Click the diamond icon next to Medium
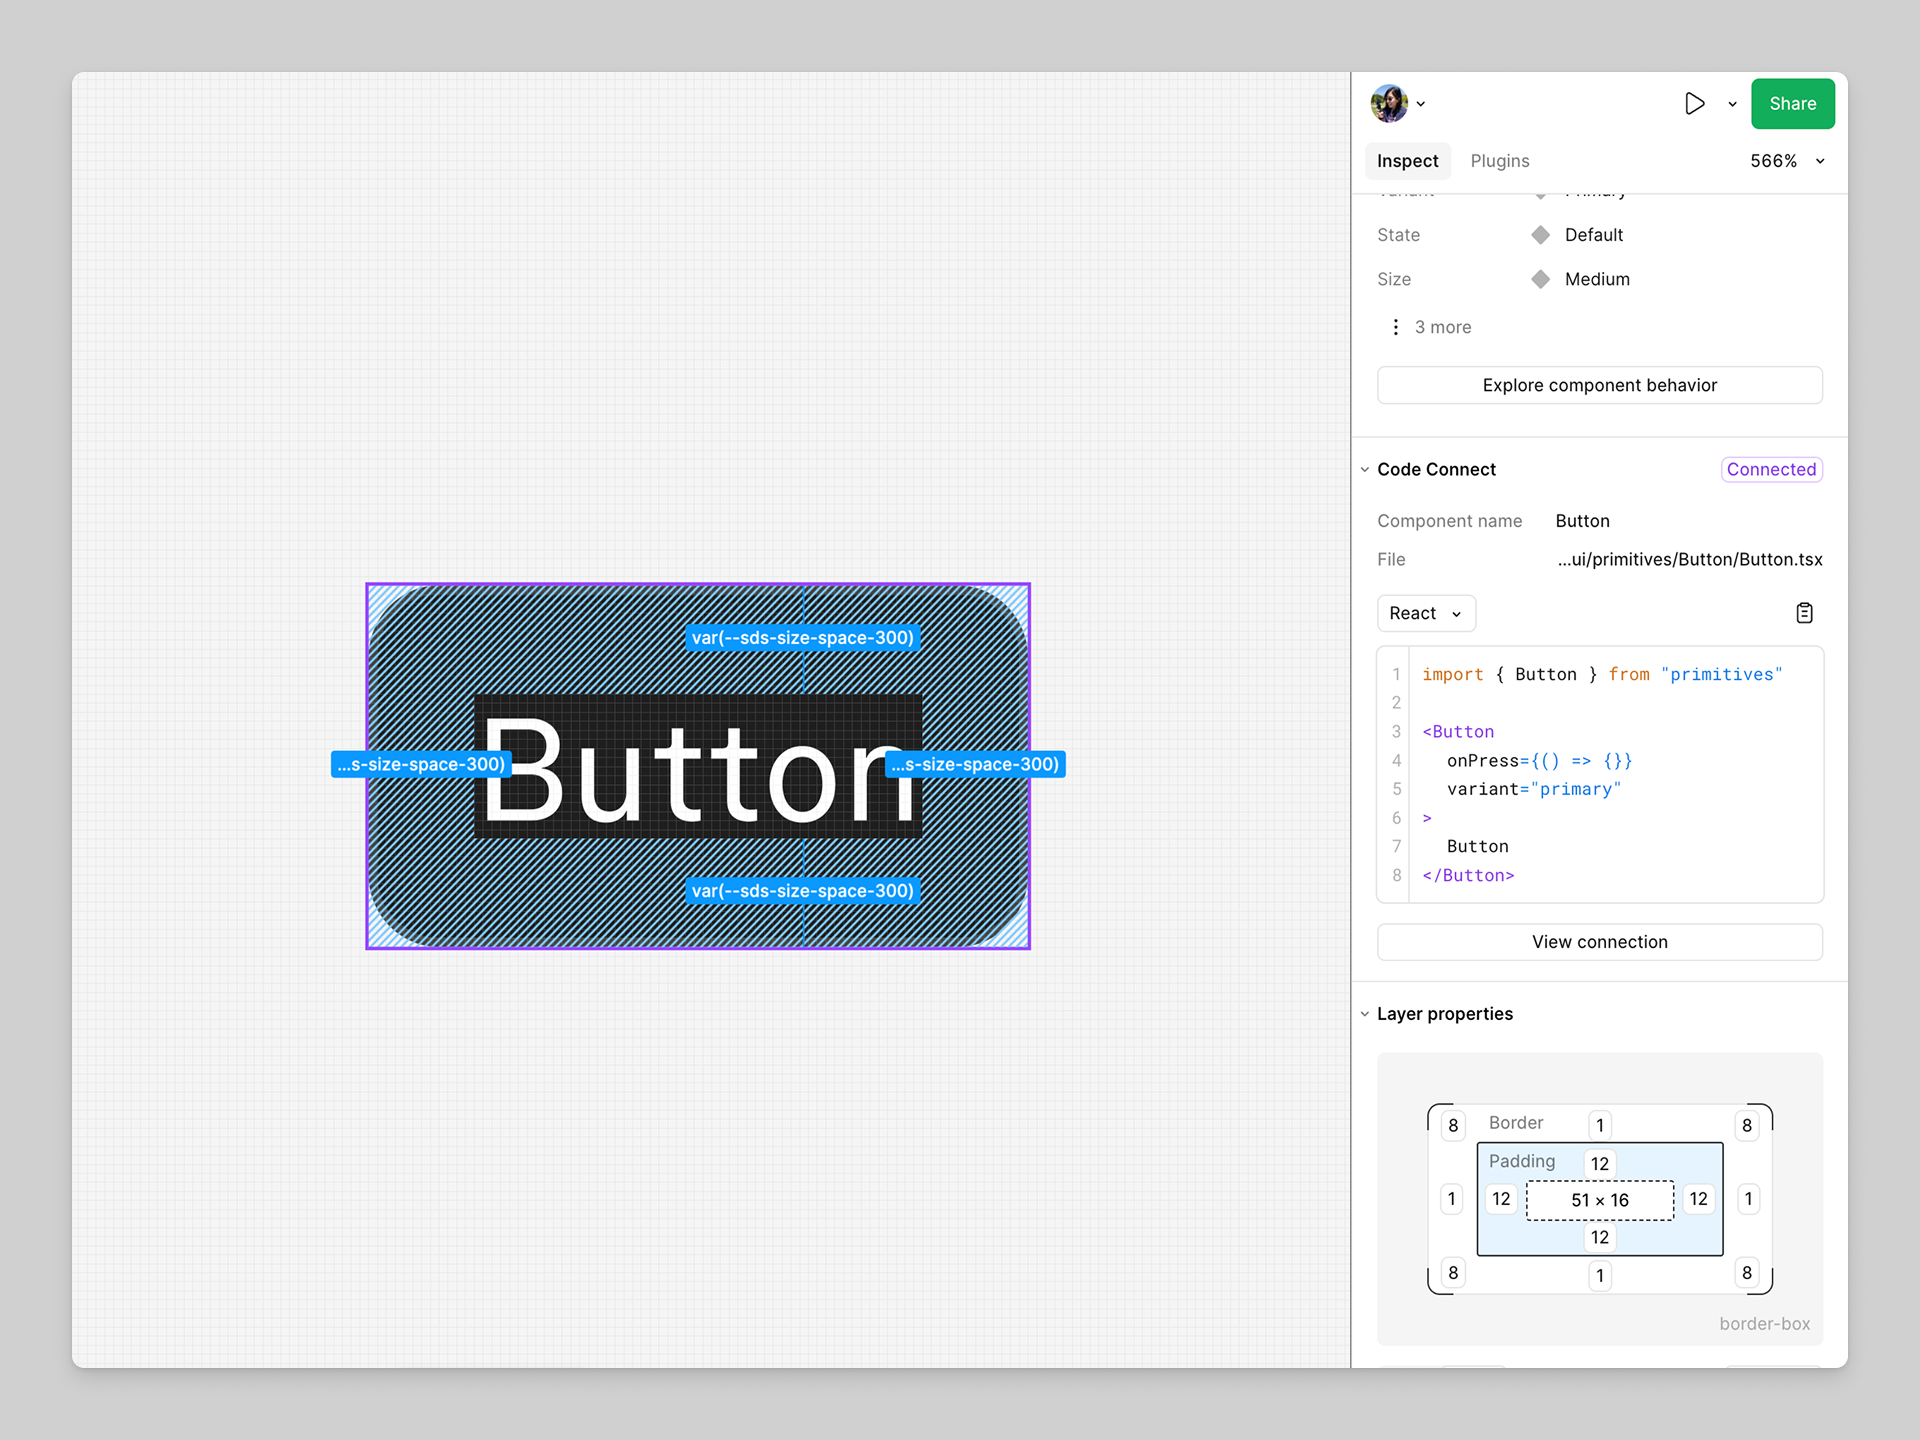Screen dimensions: 1920x1440 click(1541, 279)
